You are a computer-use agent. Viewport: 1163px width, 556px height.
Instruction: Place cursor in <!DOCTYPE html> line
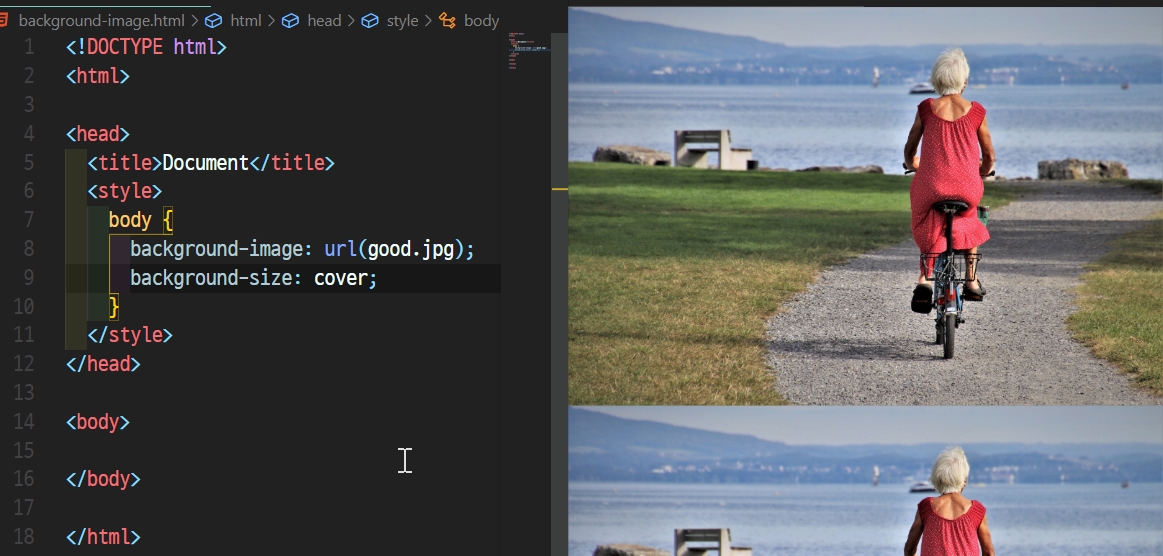146,47
